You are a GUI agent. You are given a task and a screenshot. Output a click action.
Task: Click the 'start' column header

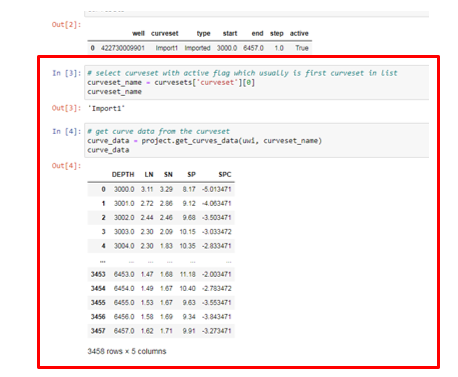click(x=230, y=33)
